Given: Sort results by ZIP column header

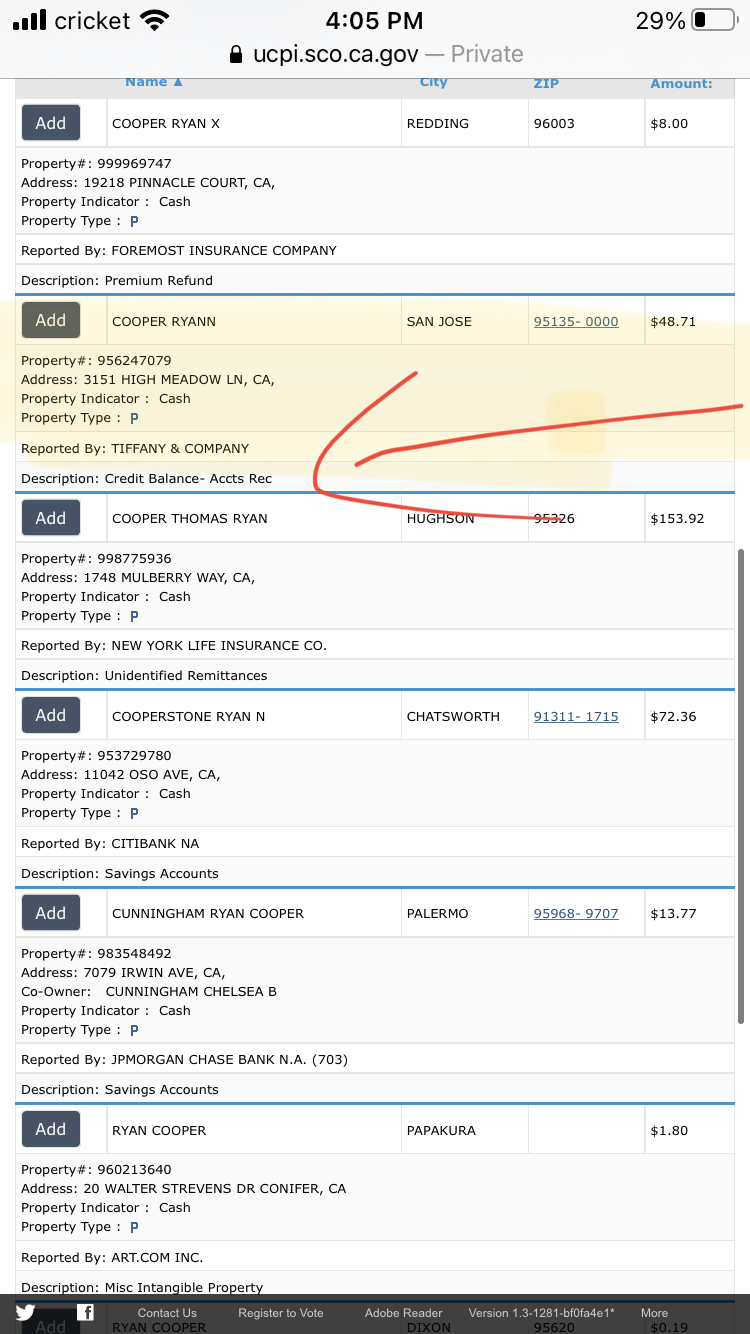Looking at the screenshot, I should pyautogui.click(x=546, y=84).
